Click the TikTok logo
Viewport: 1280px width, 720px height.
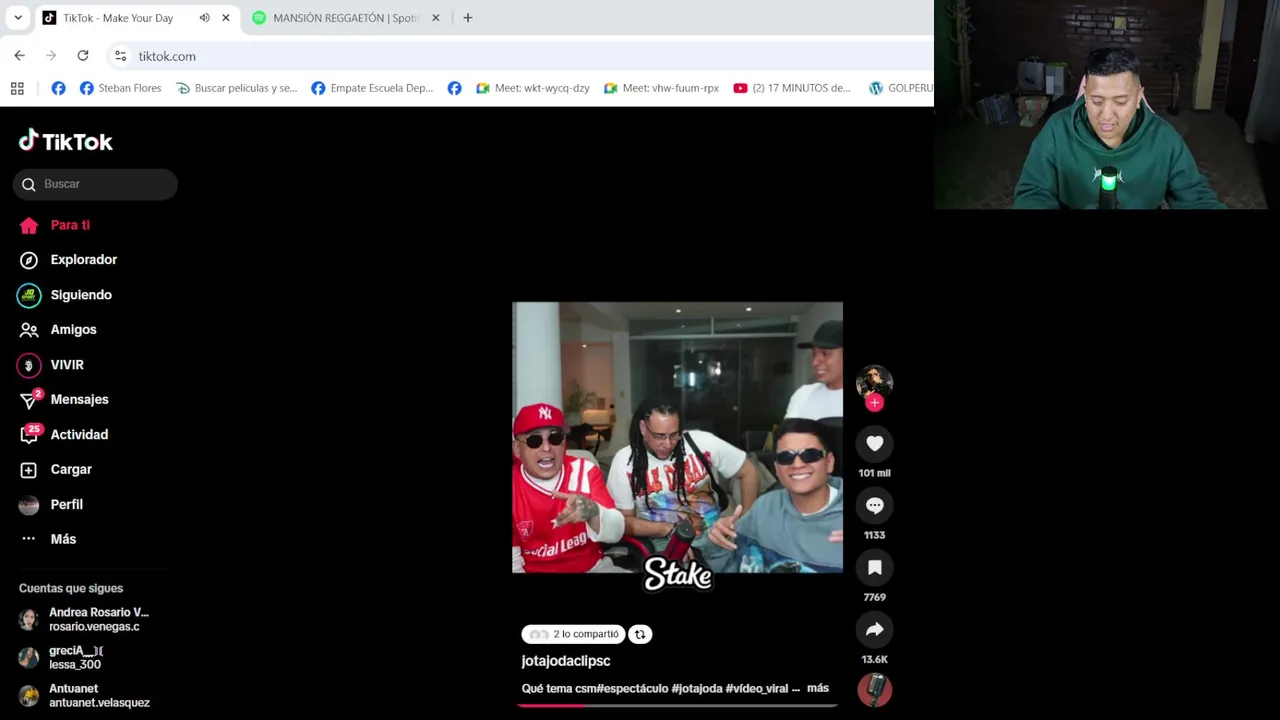66,141
